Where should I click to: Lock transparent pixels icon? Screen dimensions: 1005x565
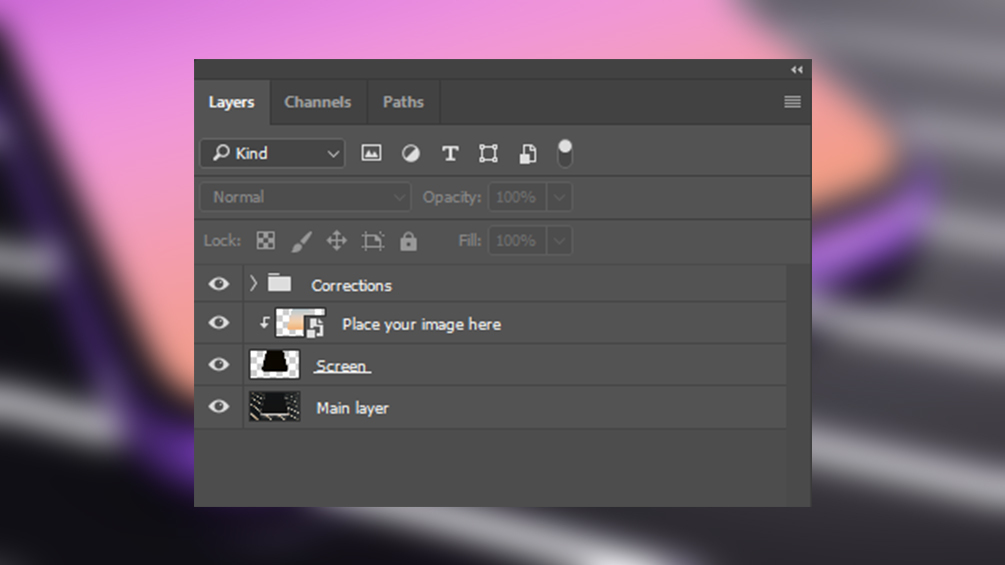point(265,240)
